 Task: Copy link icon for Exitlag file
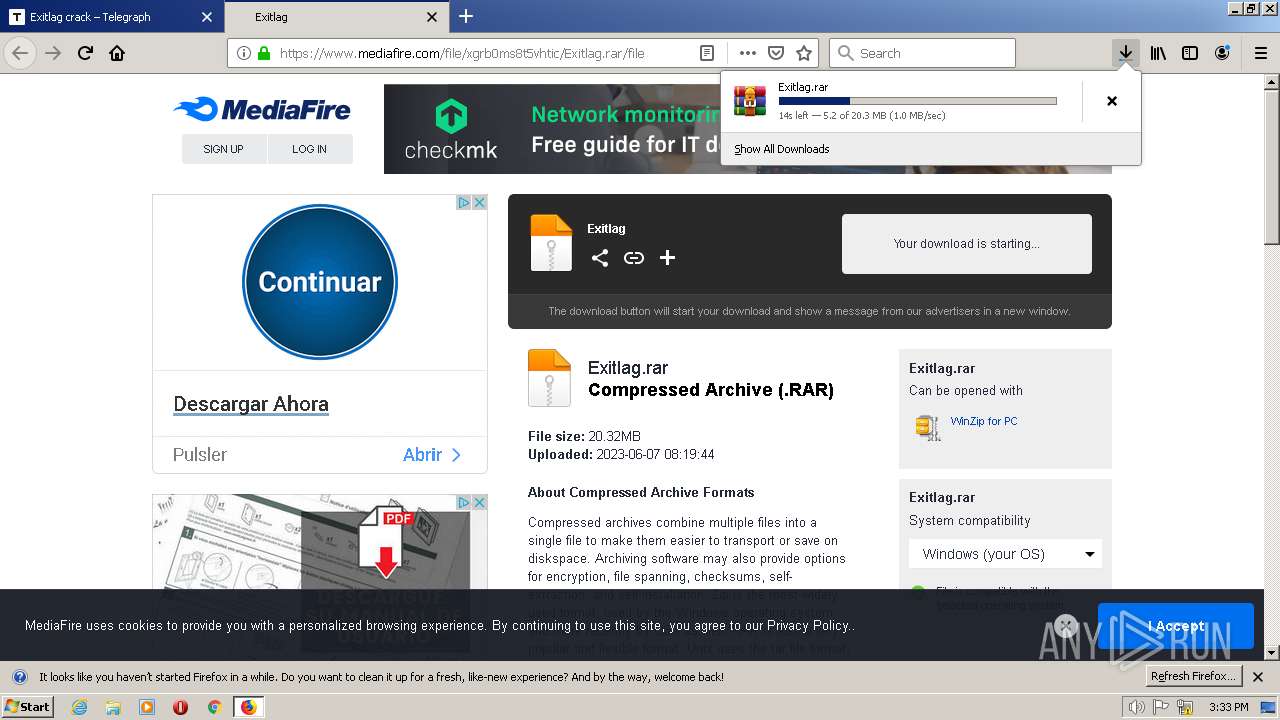[634, 258]
